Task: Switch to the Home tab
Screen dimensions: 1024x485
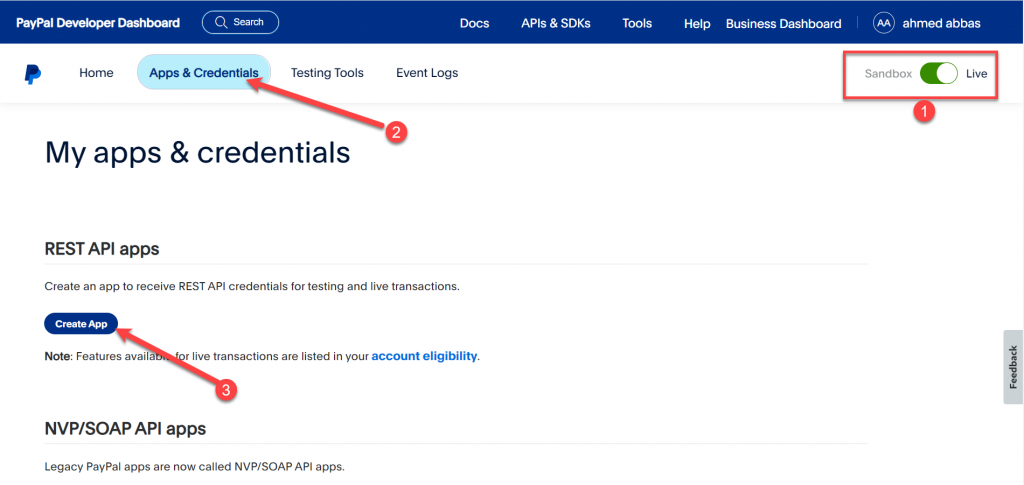Action: [x=96, y=73]
